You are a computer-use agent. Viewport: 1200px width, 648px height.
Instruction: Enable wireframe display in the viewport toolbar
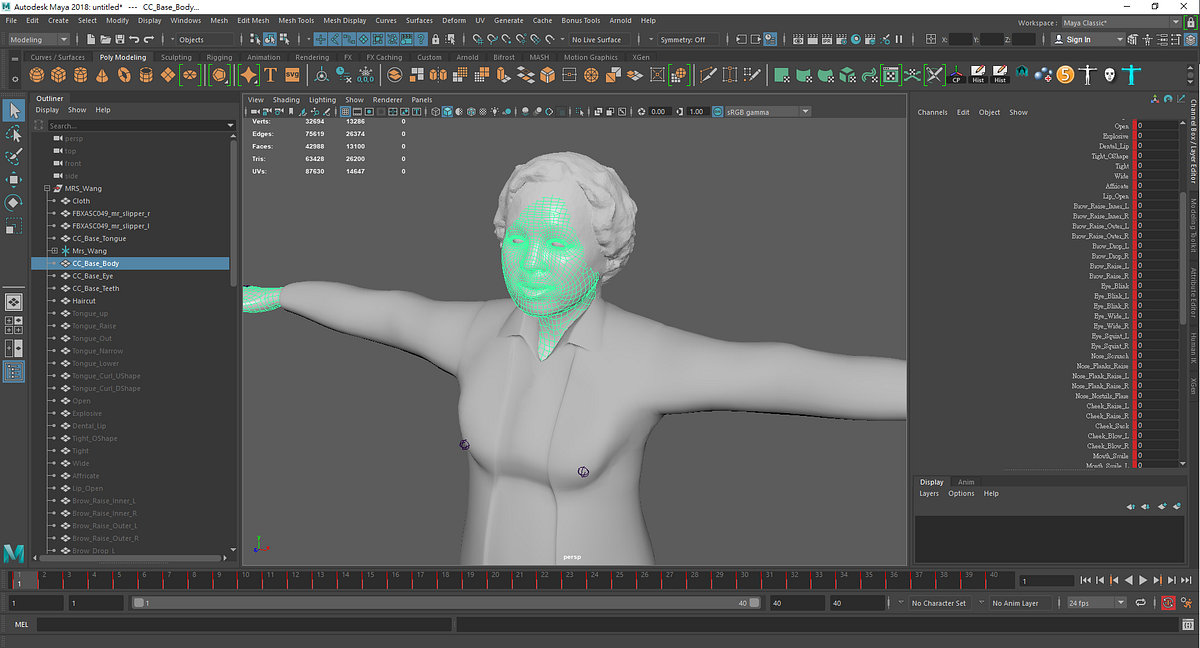point(434,111)
